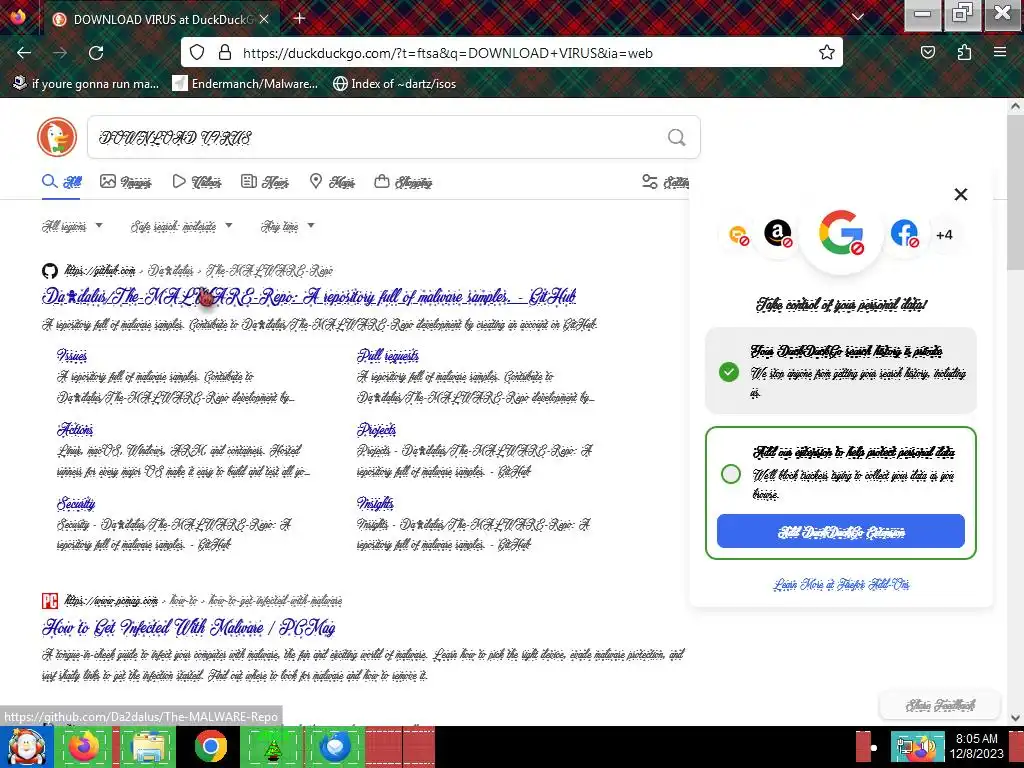Open File Explorer from the taskbar

[148, 747]
